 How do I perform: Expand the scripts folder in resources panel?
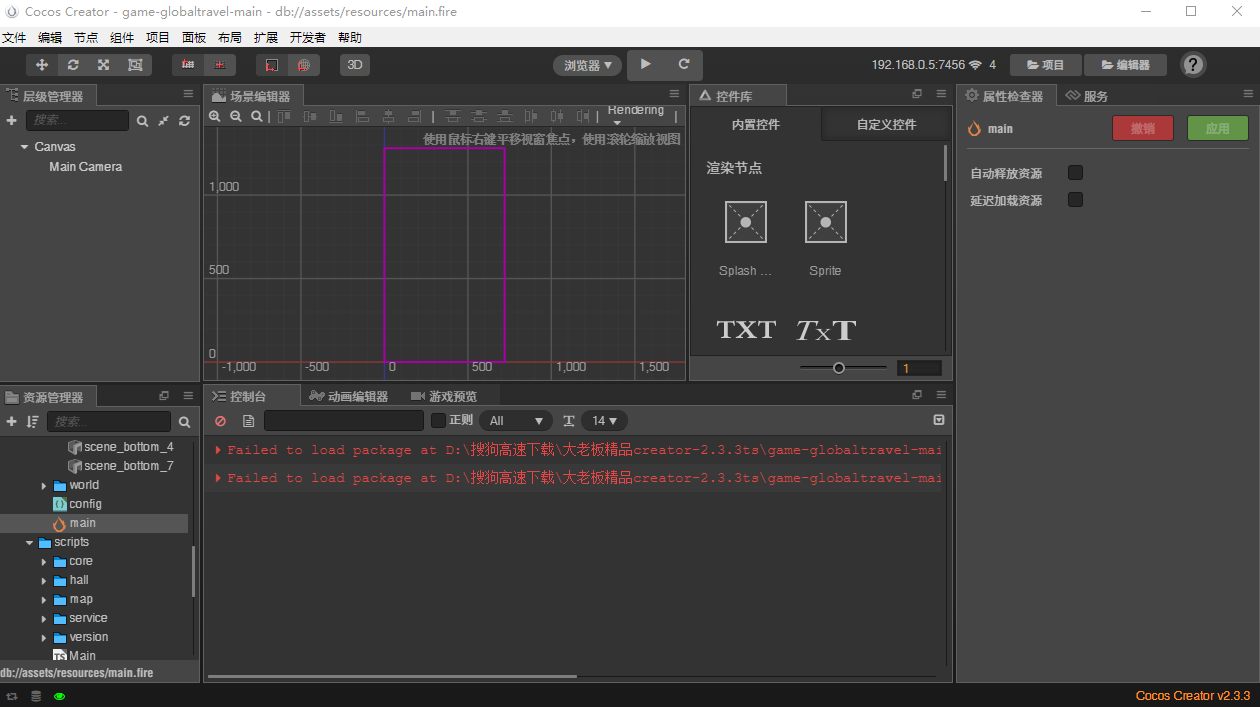[29, 541]
